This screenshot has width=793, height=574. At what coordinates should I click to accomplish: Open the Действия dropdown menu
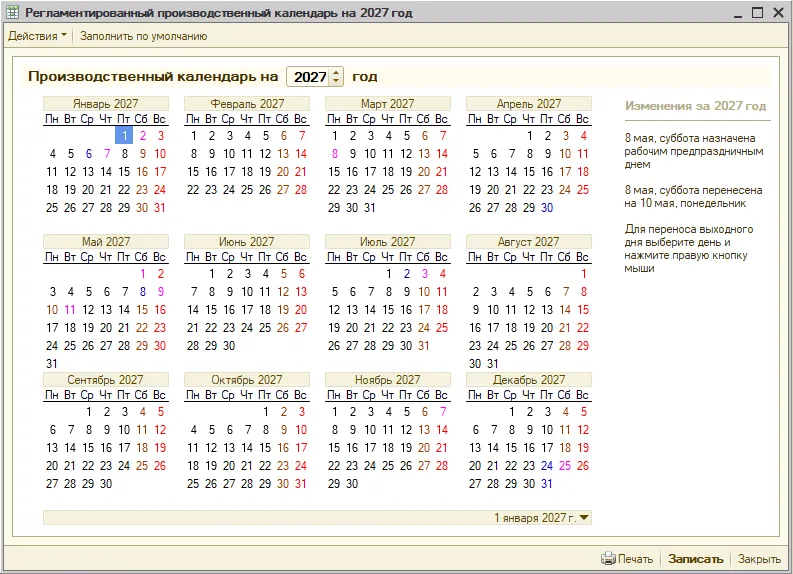[37, 36]
